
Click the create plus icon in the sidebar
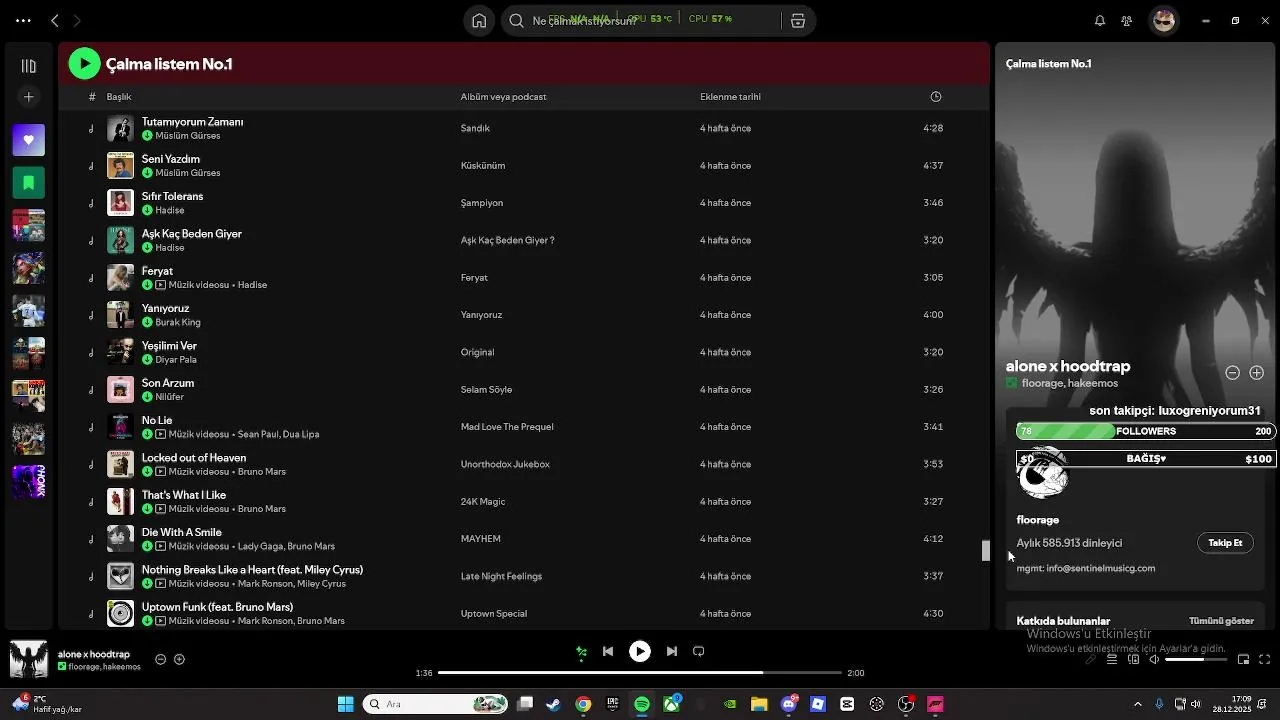(29, 97)
